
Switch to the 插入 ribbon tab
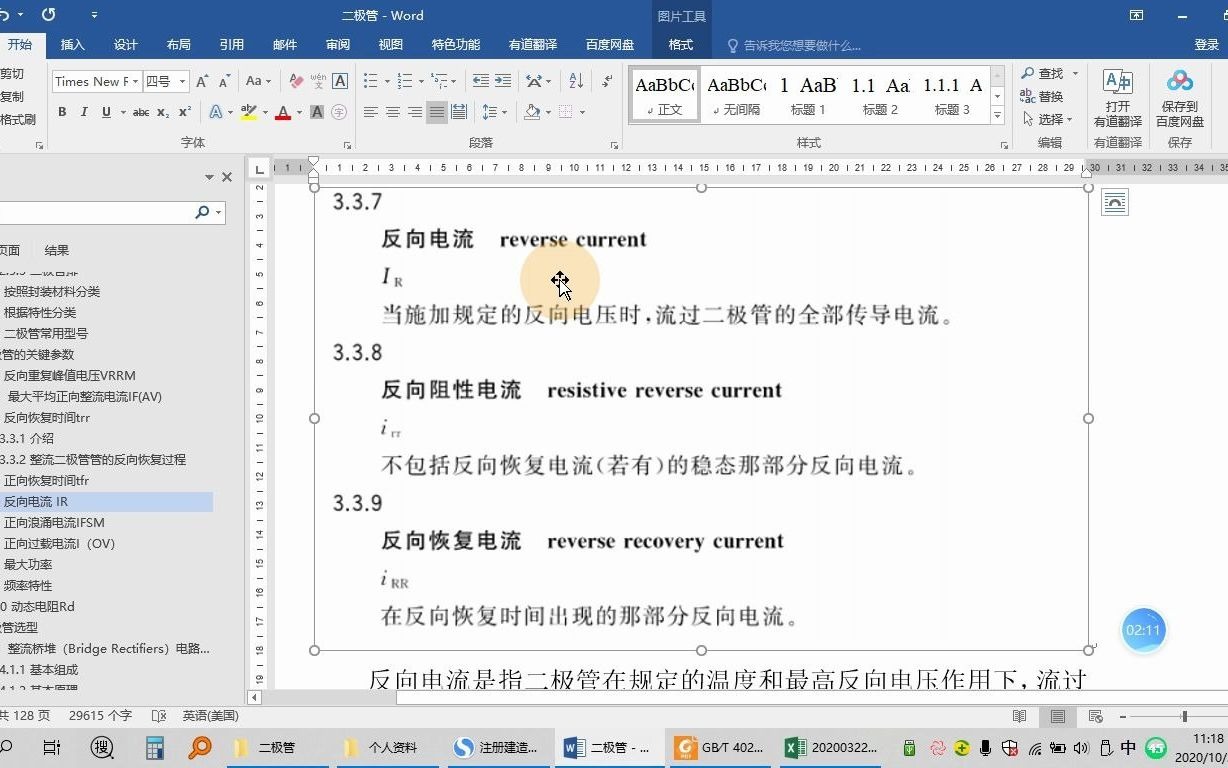click(72, 44)
